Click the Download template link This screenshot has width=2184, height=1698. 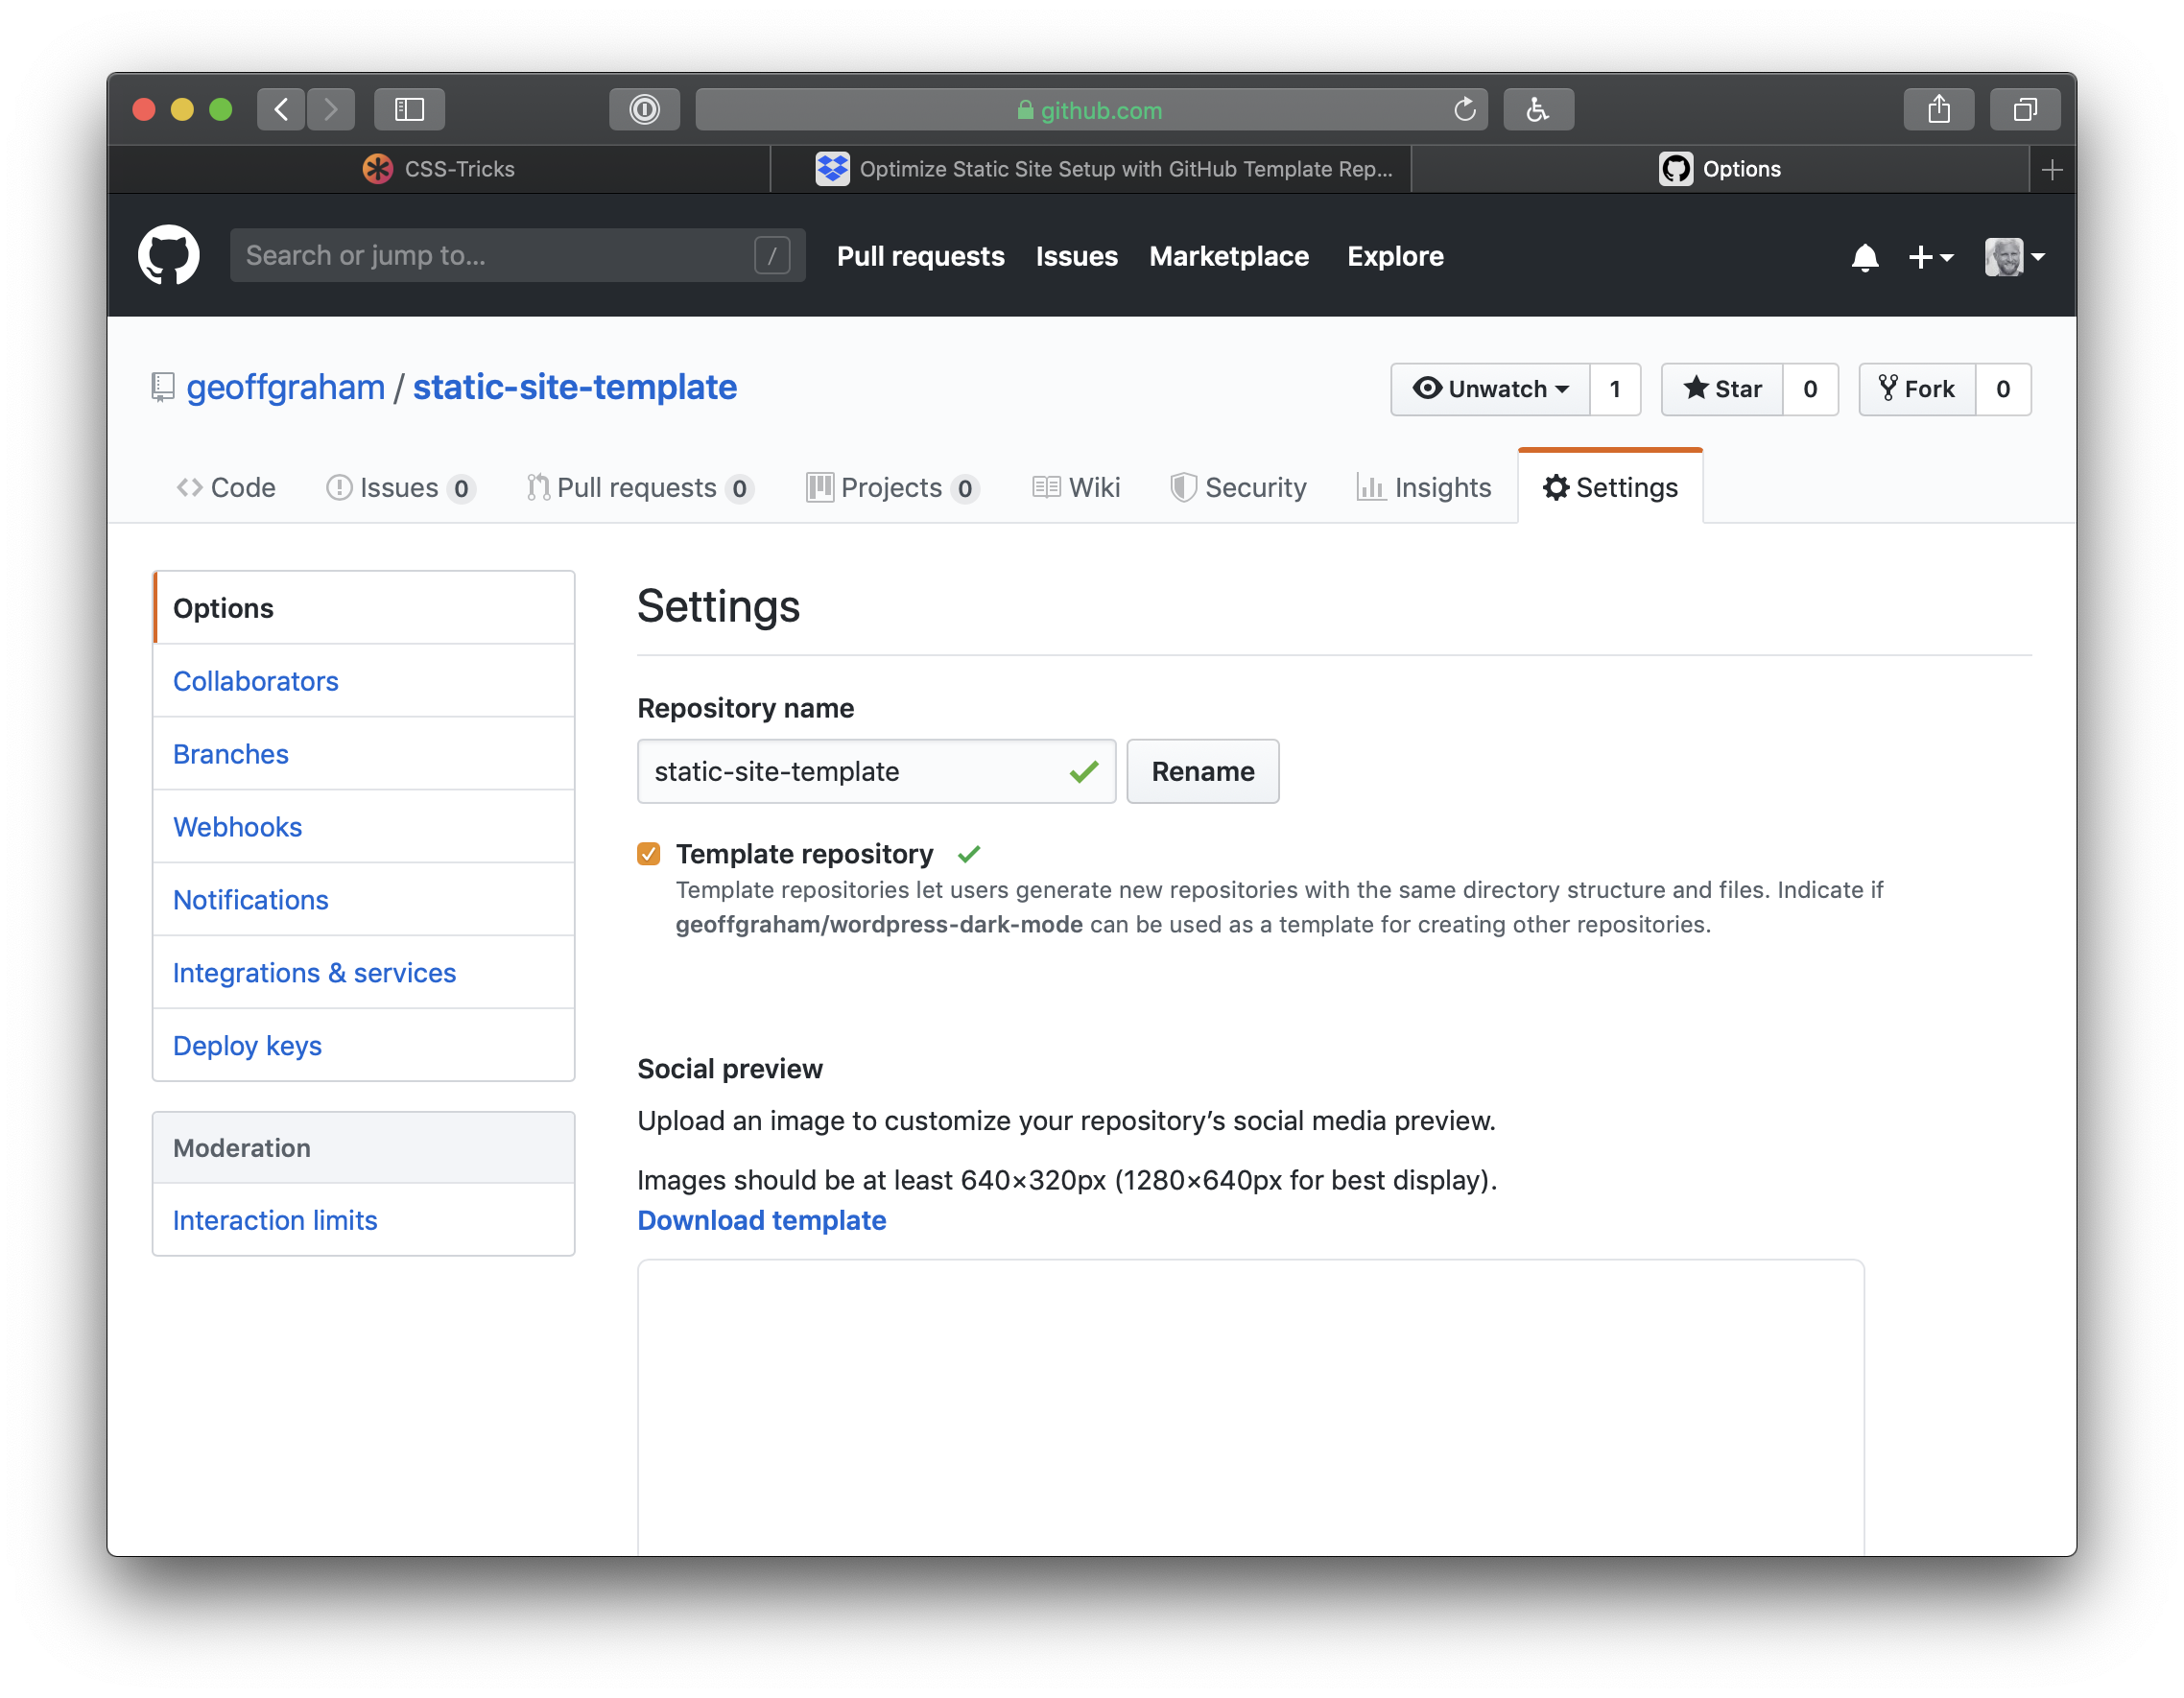pos(762,1219)
